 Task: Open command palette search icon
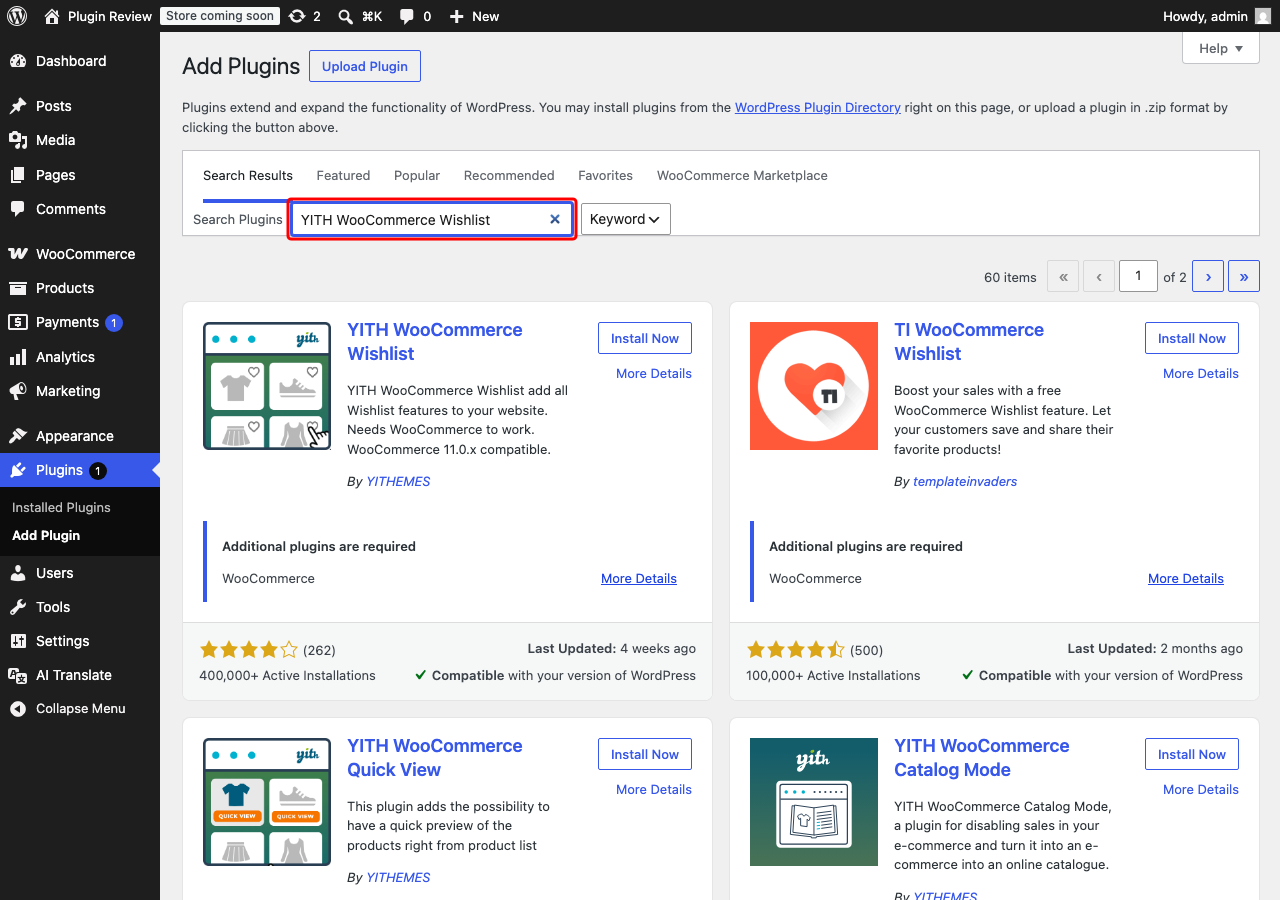(x=345, y=16)
